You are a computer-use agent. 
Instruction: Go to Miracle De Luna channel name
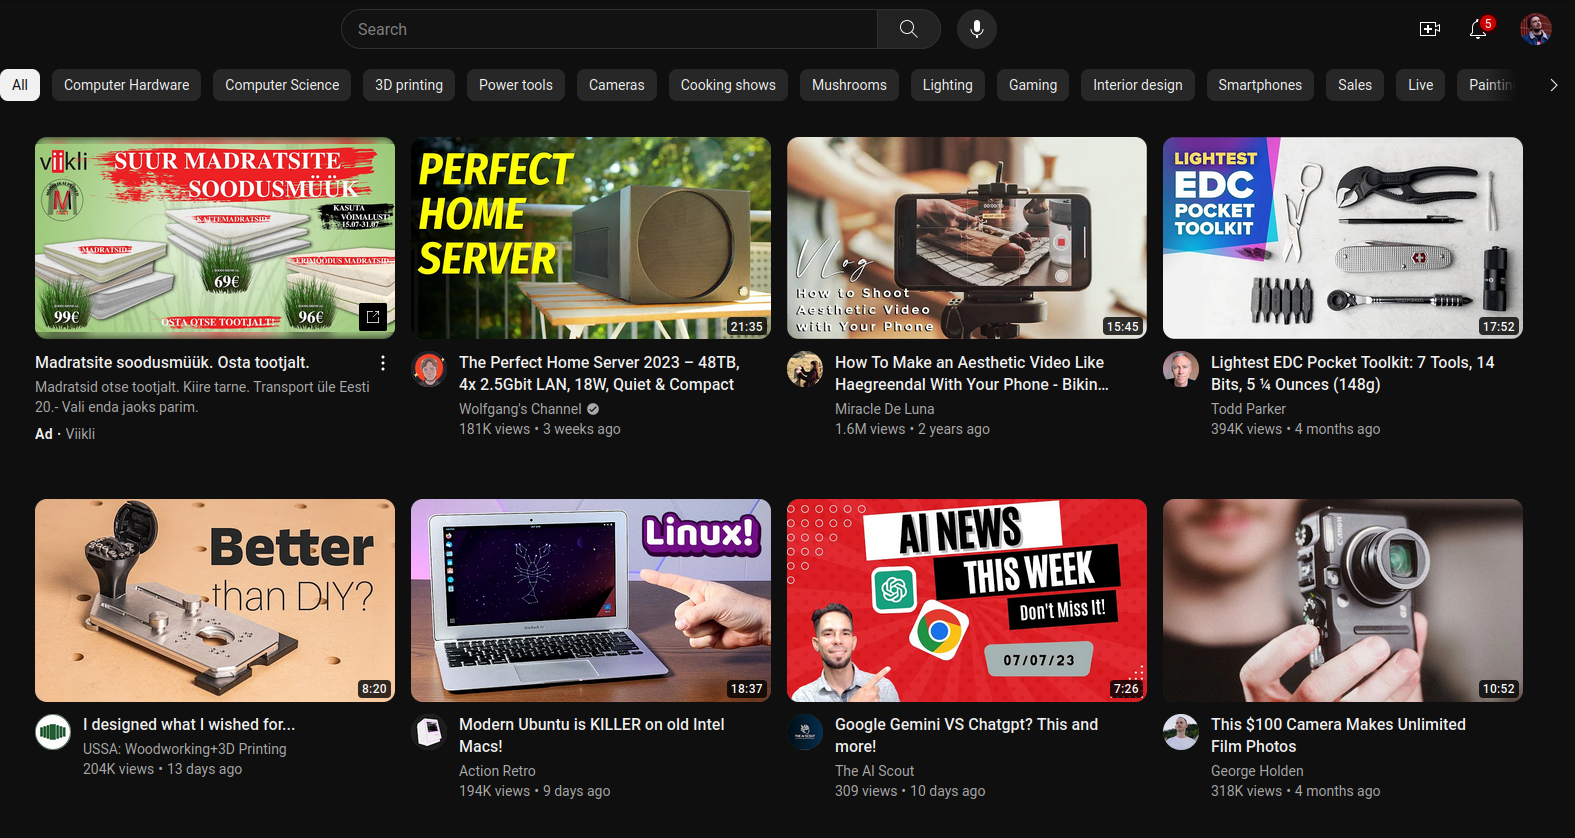[885, 409]
